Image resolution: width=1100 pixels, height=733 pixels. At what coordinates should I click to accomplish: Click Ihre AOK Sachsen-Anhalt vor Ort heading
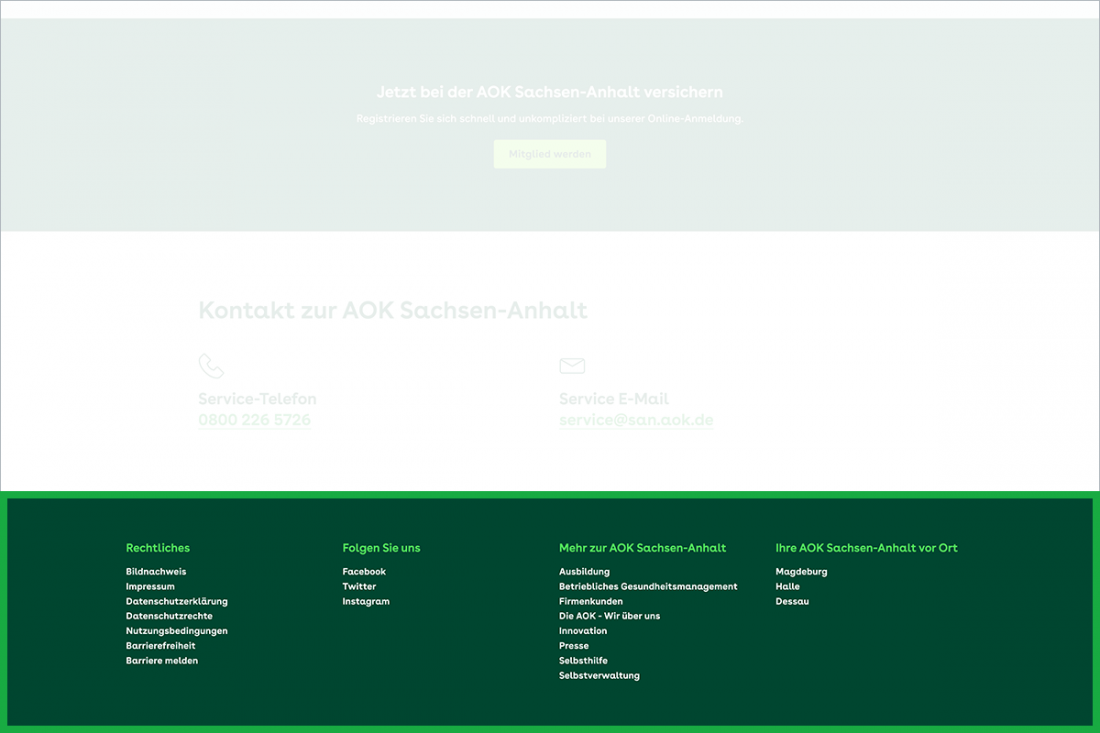866,548
